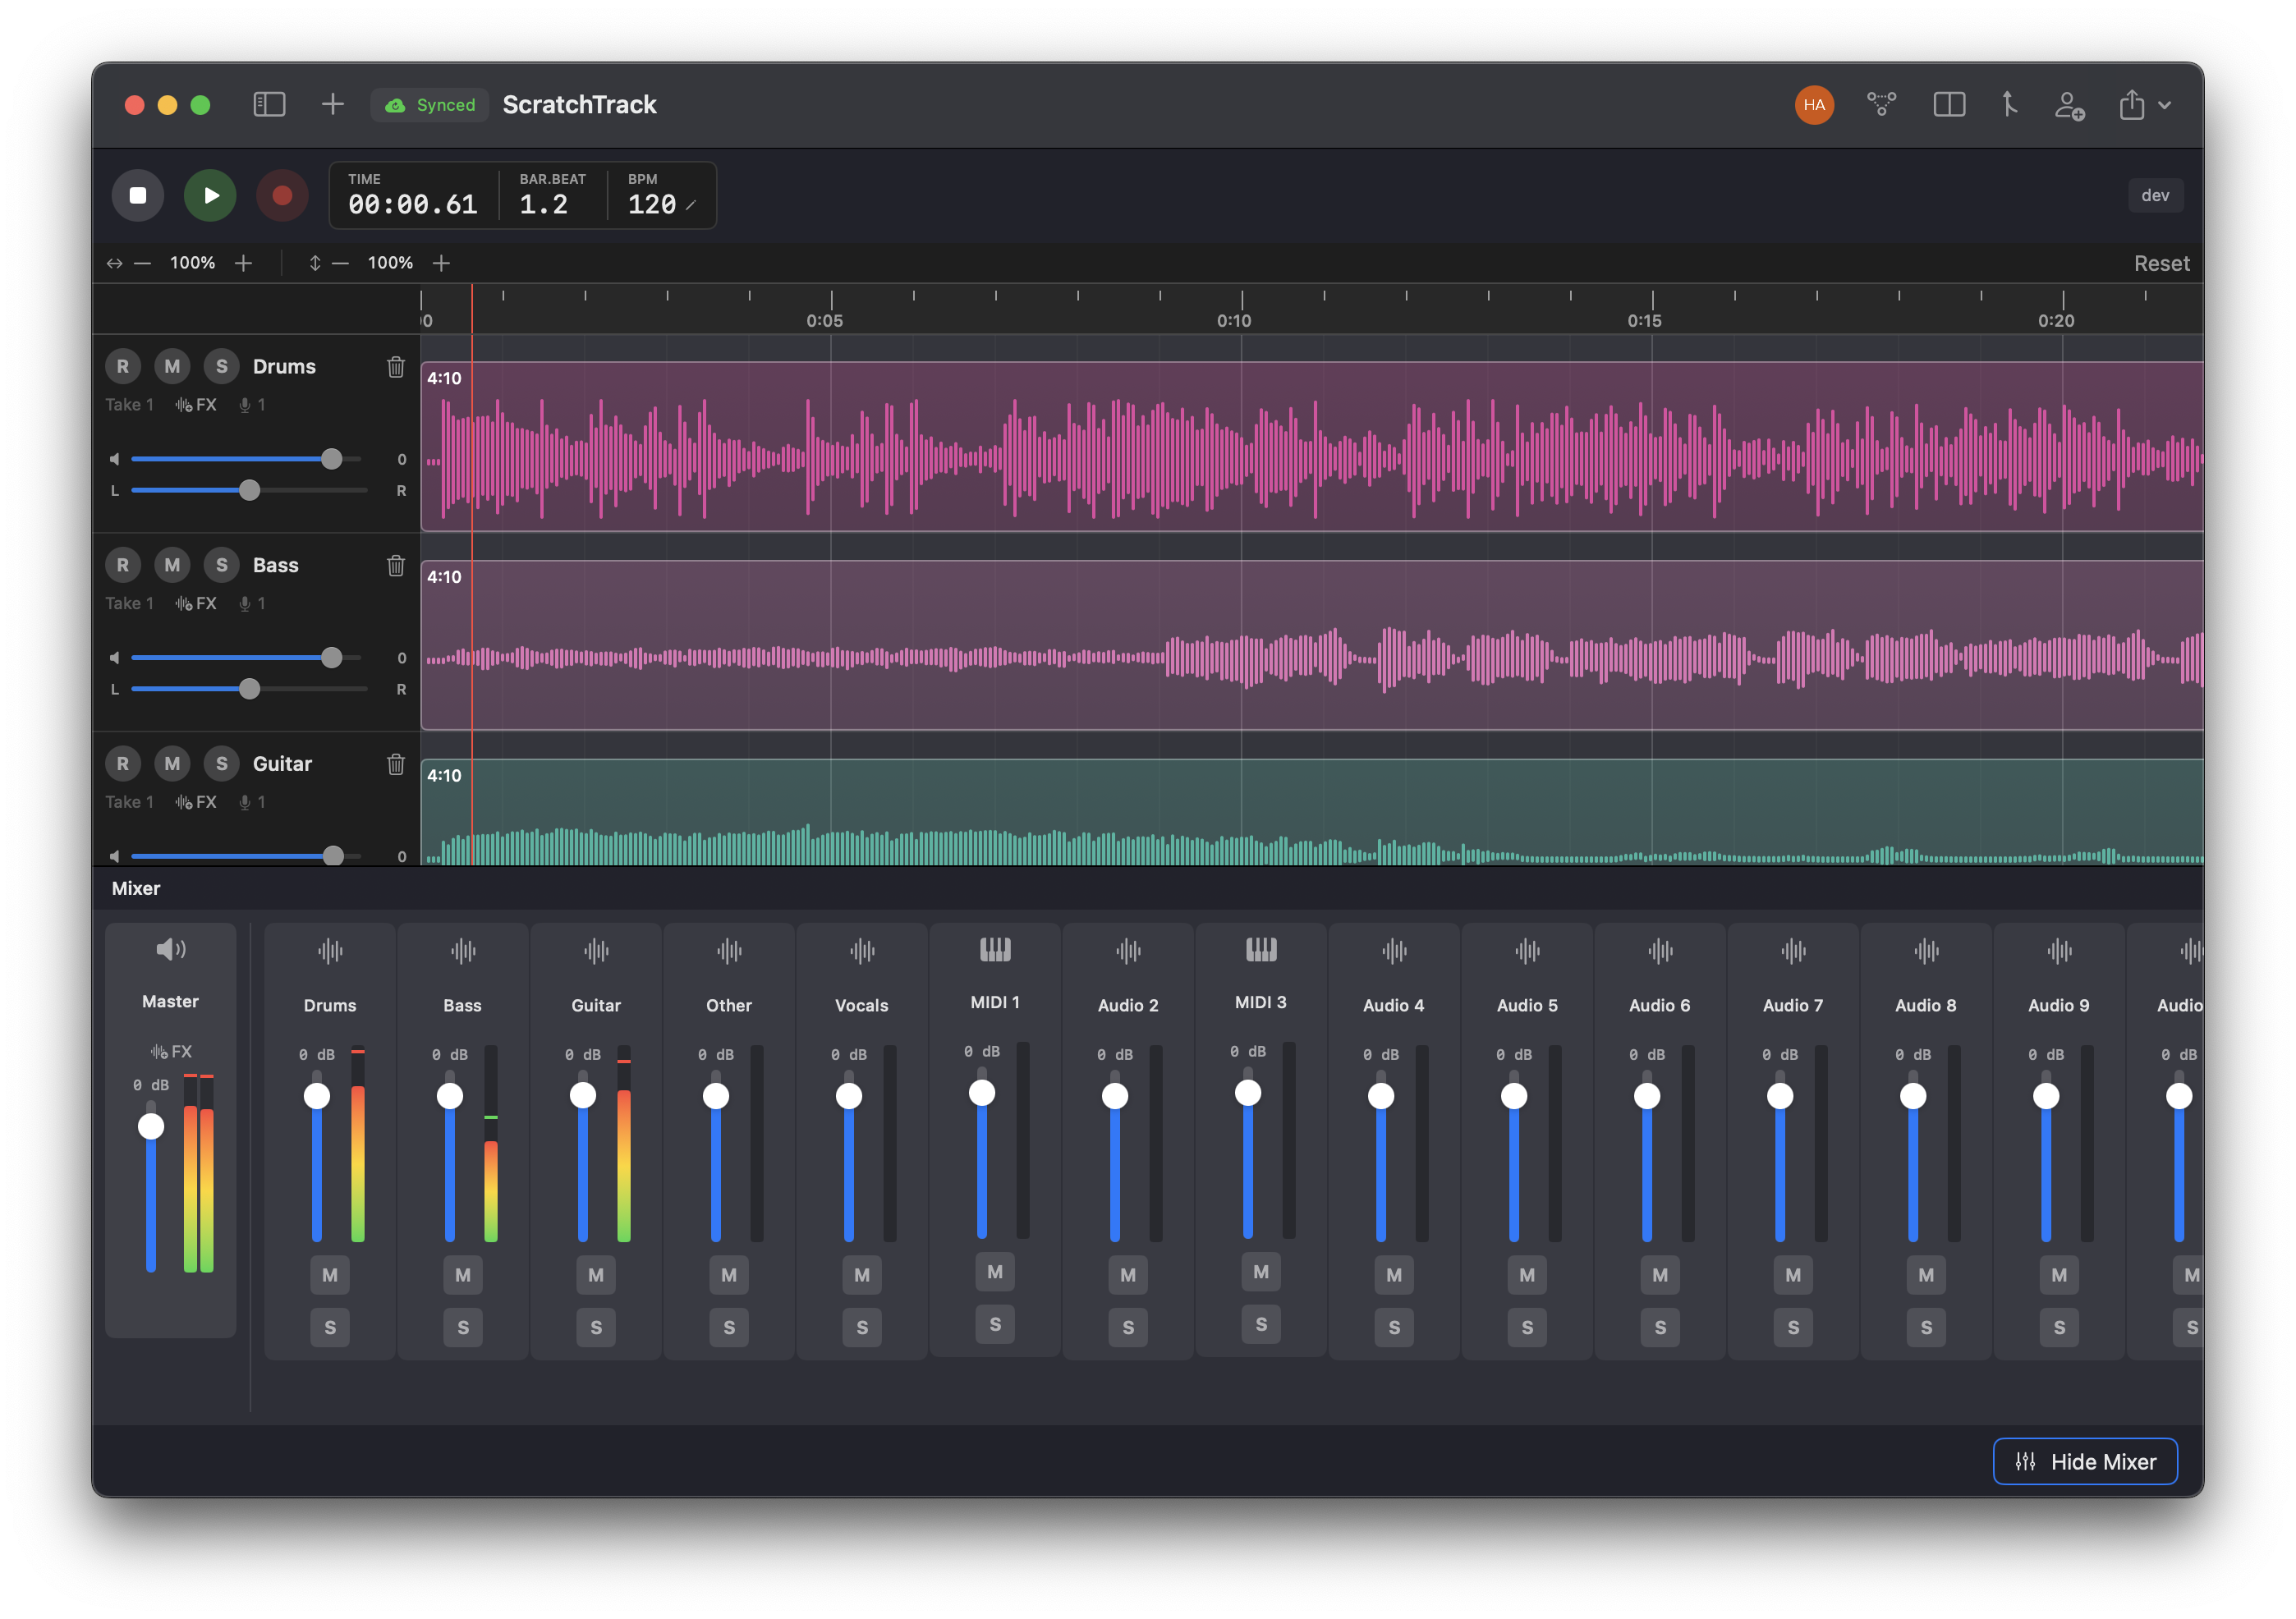Image resolution: width=2296 pixels, height=1619 pixels.
Task: Open the Master channel FX
Action: (171, 1052)
